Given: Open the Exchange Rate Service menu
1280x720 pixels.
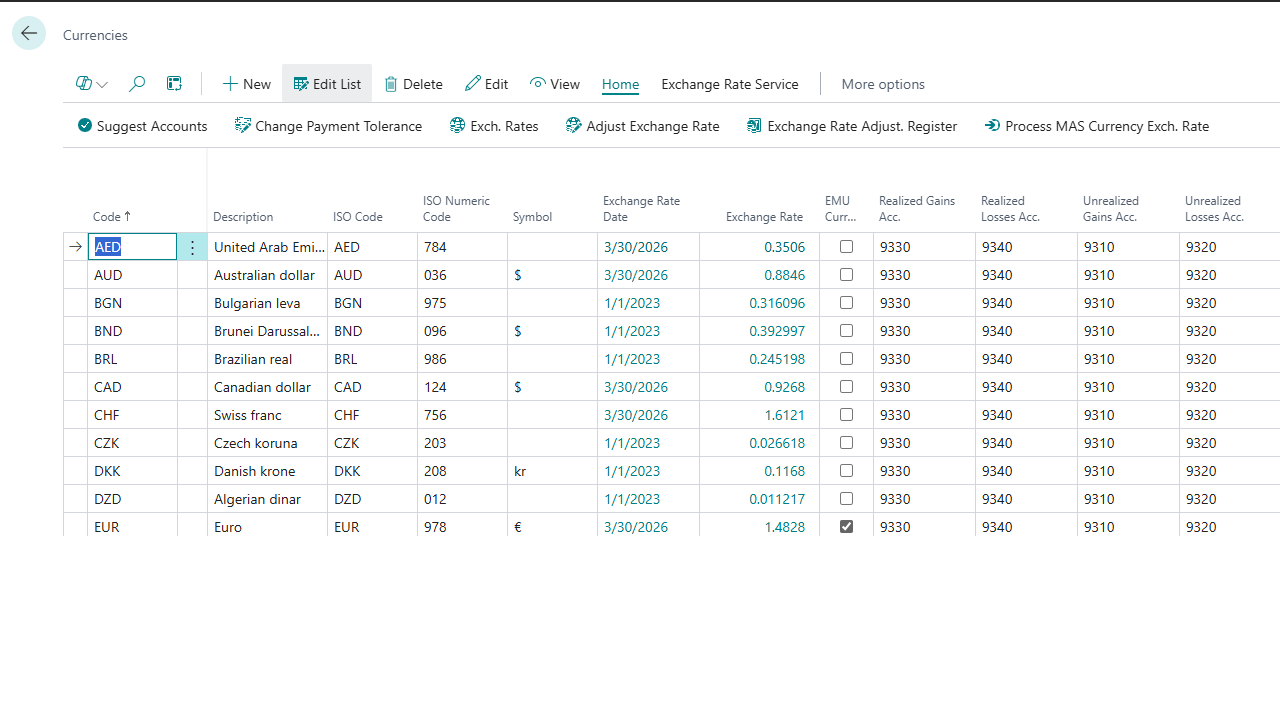Looking at the screenshot, I should (x=730, y=84).
